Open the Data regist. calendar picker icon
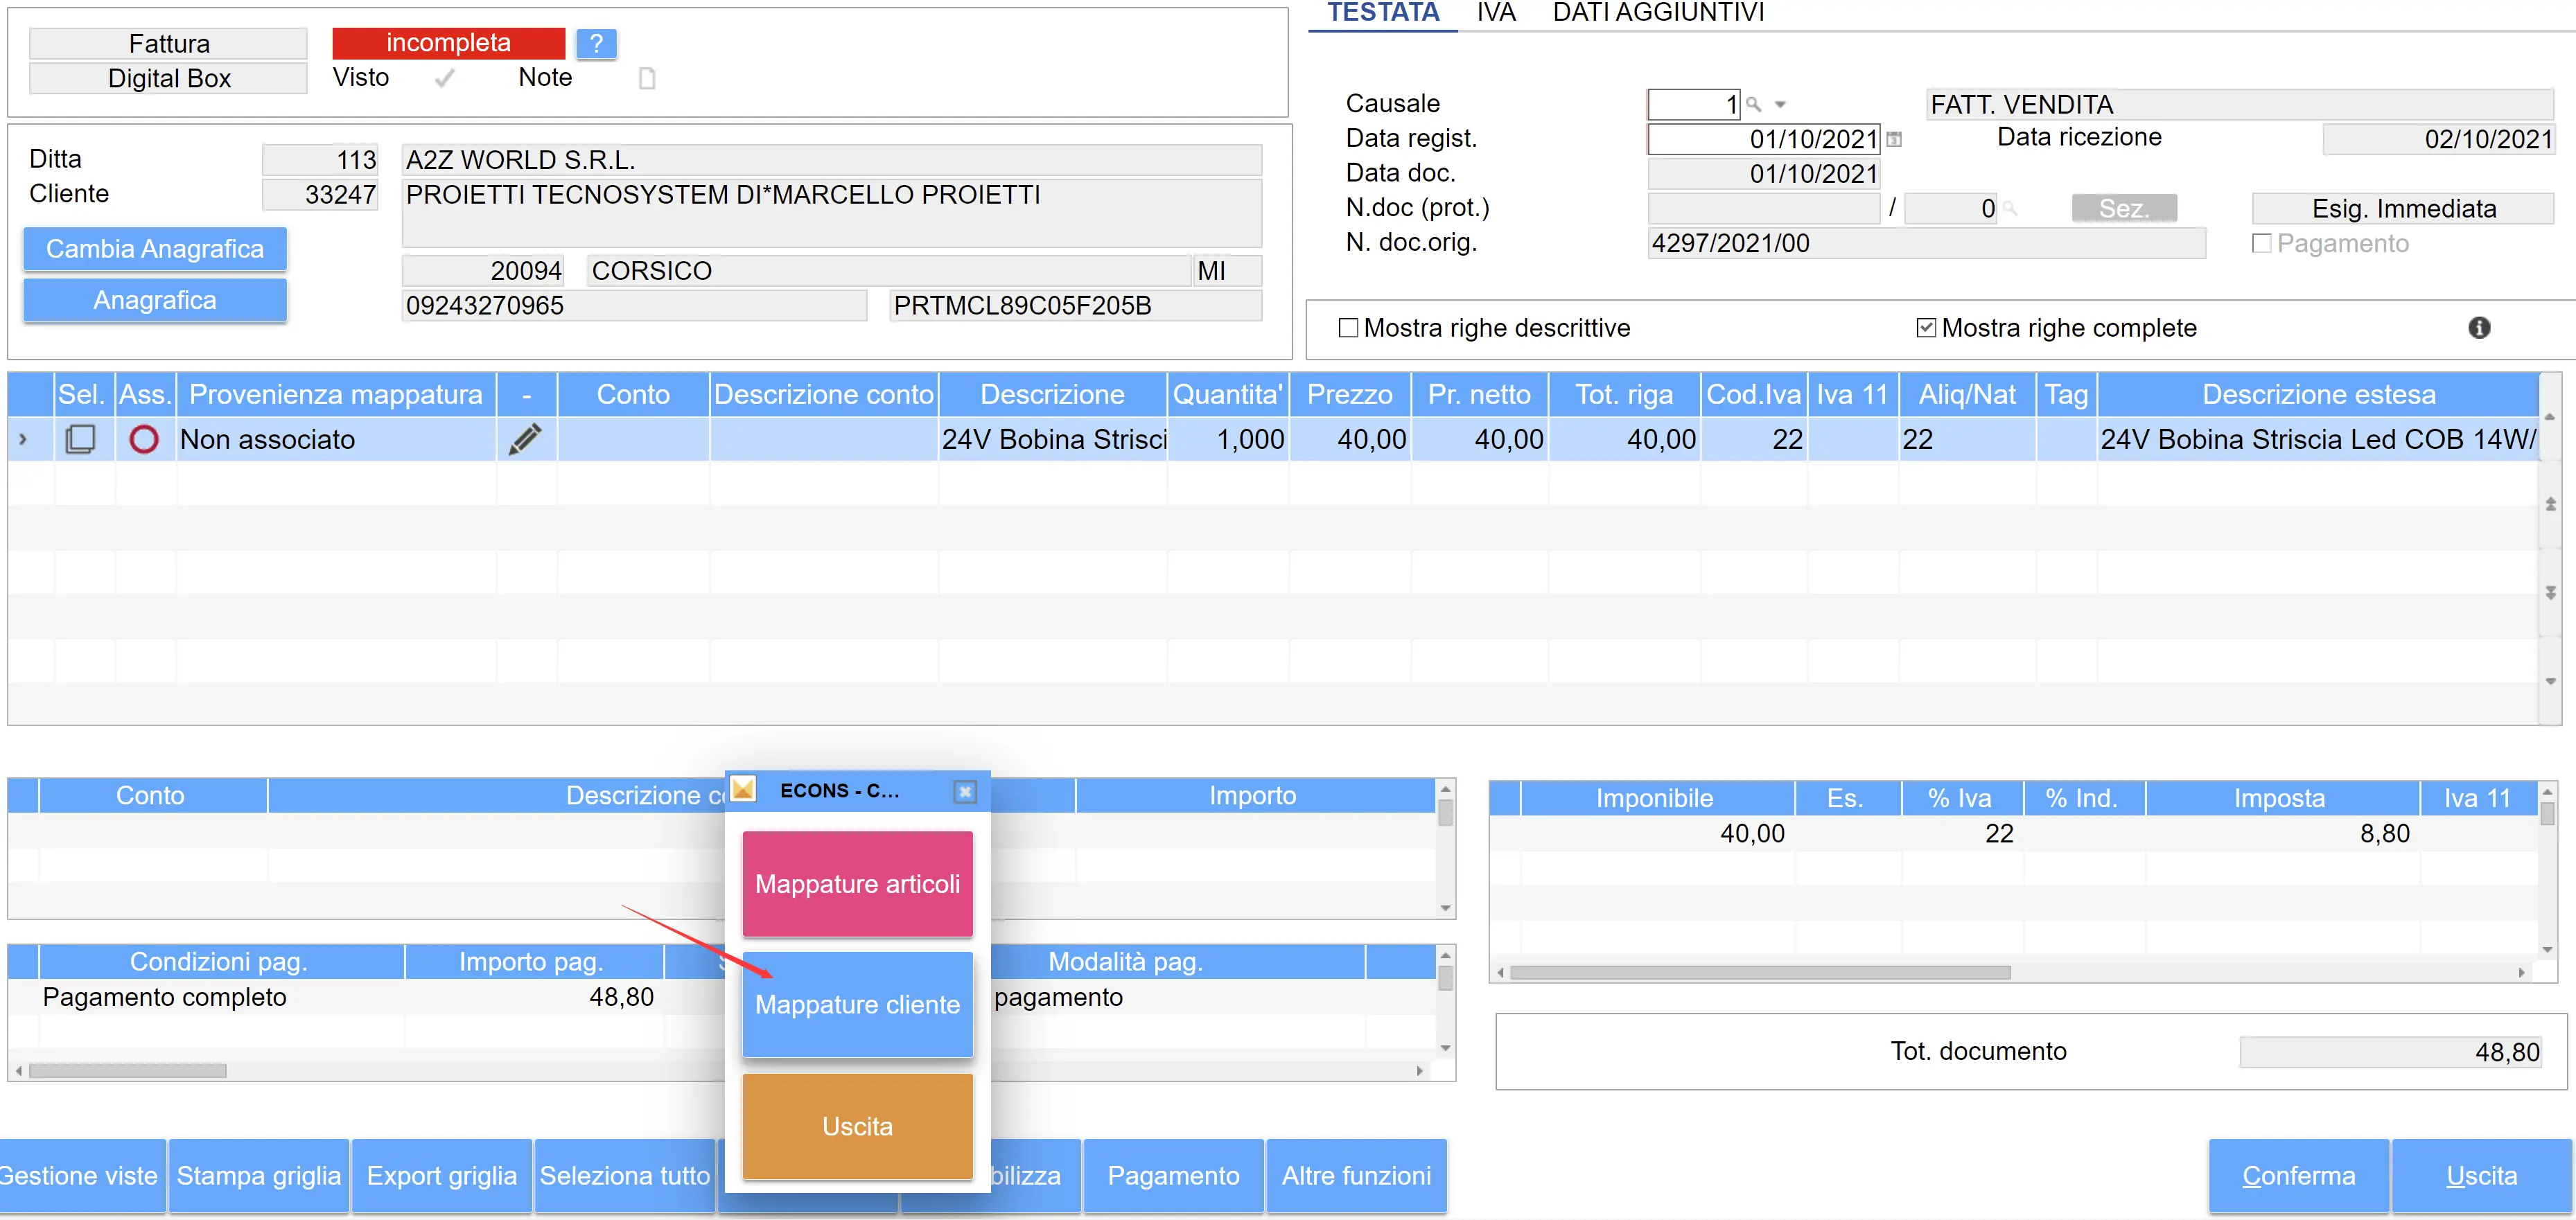 [x=1893, y=140]
